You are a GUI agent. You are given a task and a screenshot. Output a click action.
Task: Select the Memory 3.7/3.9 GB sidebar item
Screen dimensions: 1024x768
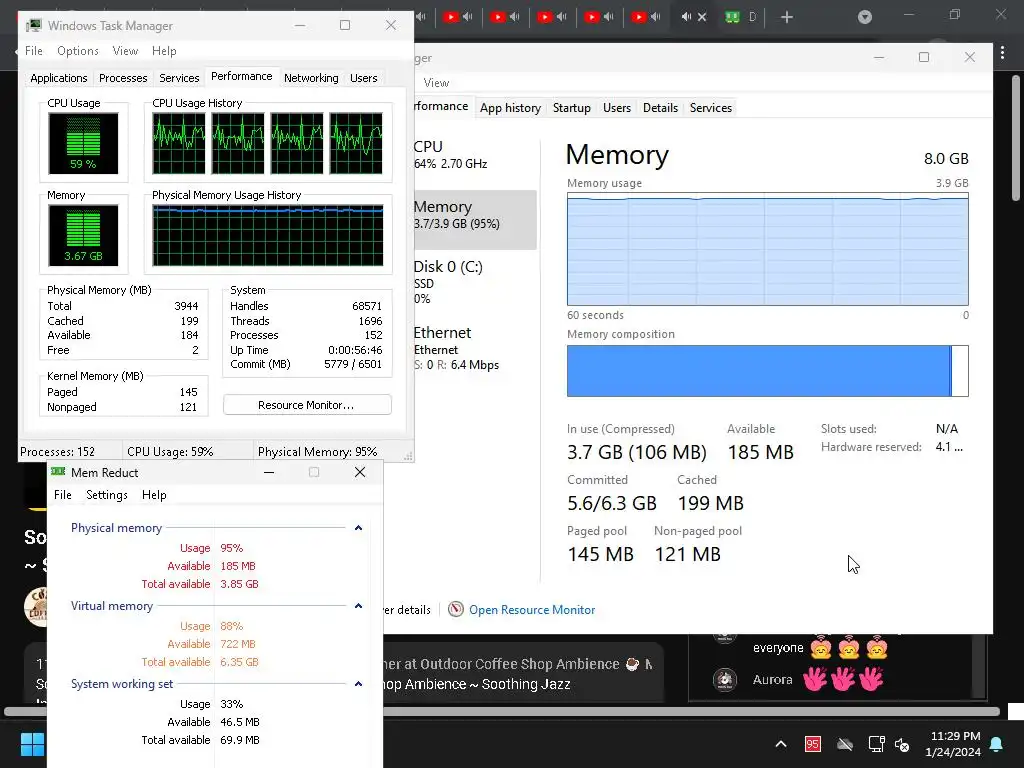coord(474,219)
